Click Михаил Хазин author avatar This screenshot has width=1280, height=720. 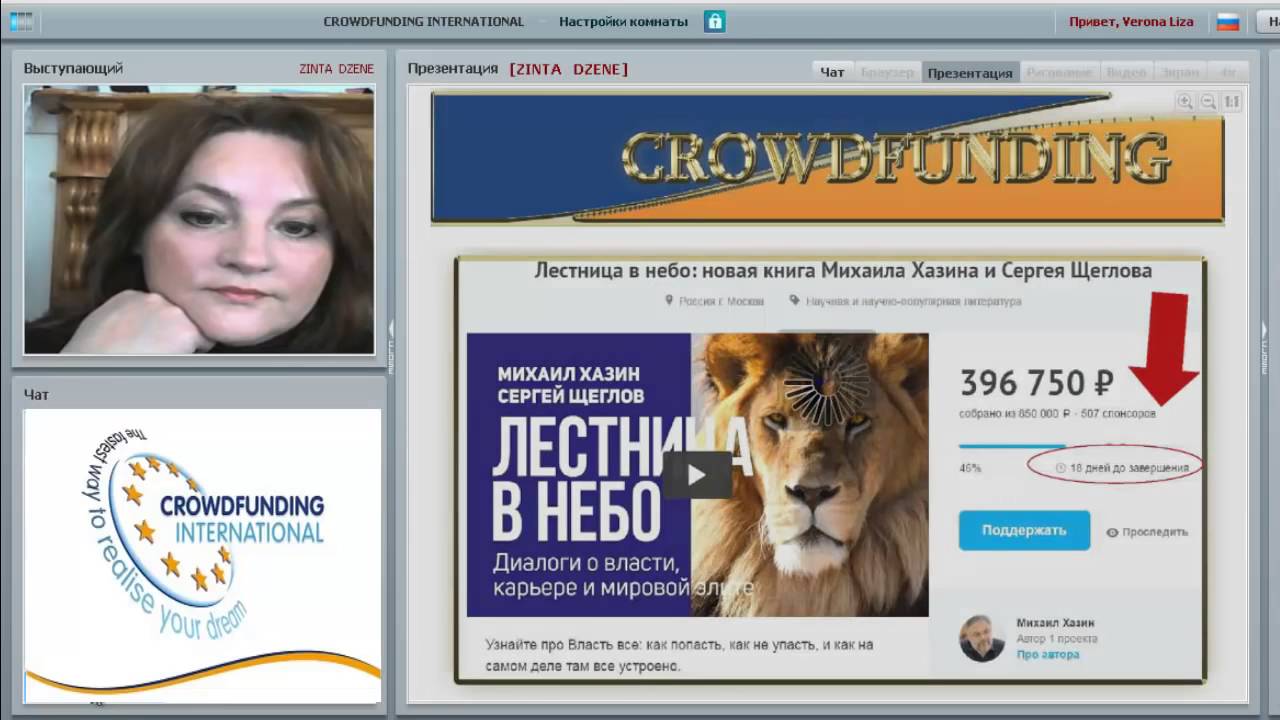(982, 638)
